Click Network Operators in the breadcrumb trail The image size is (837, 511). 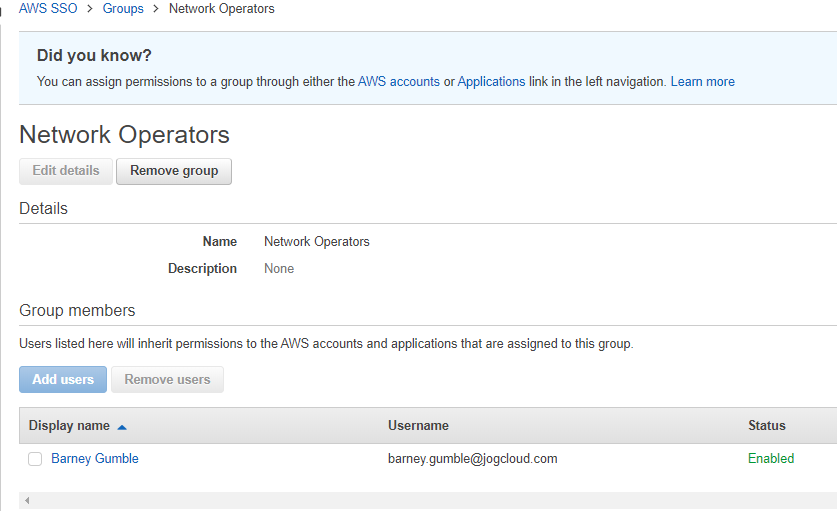click(x=221, y=9)
